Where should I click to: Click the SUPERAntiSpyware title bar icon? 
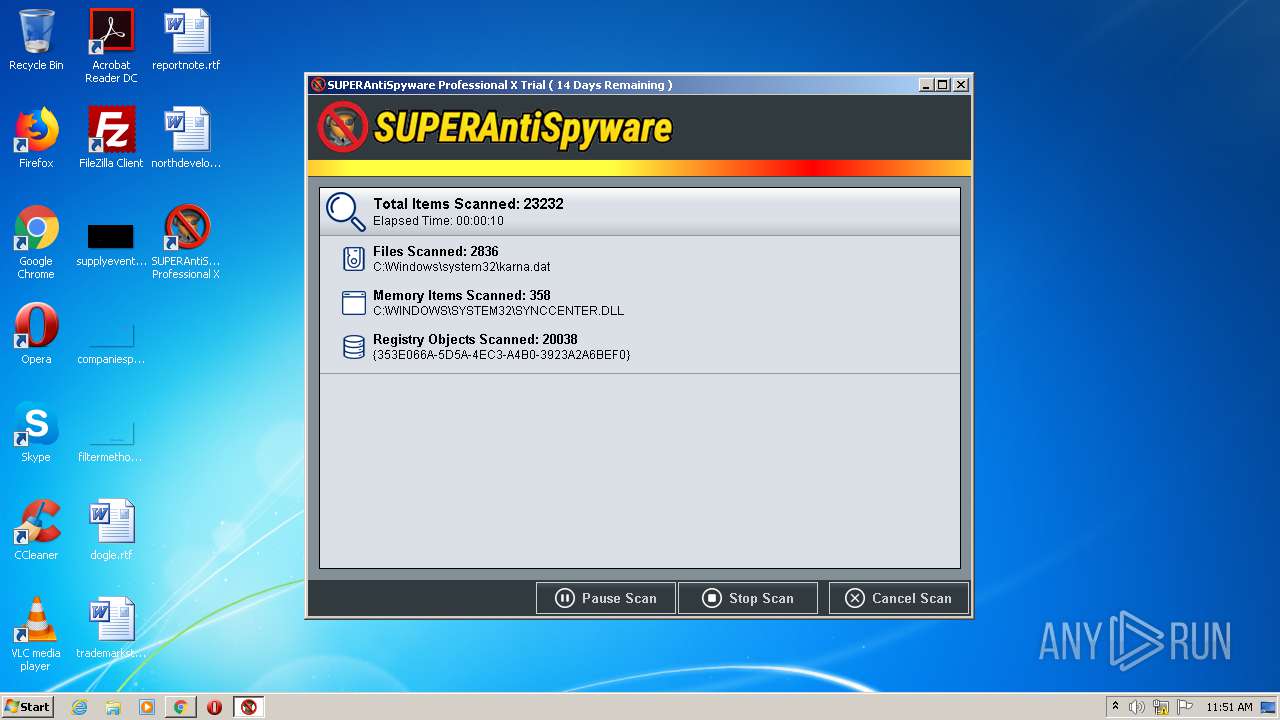coord(318,85)
